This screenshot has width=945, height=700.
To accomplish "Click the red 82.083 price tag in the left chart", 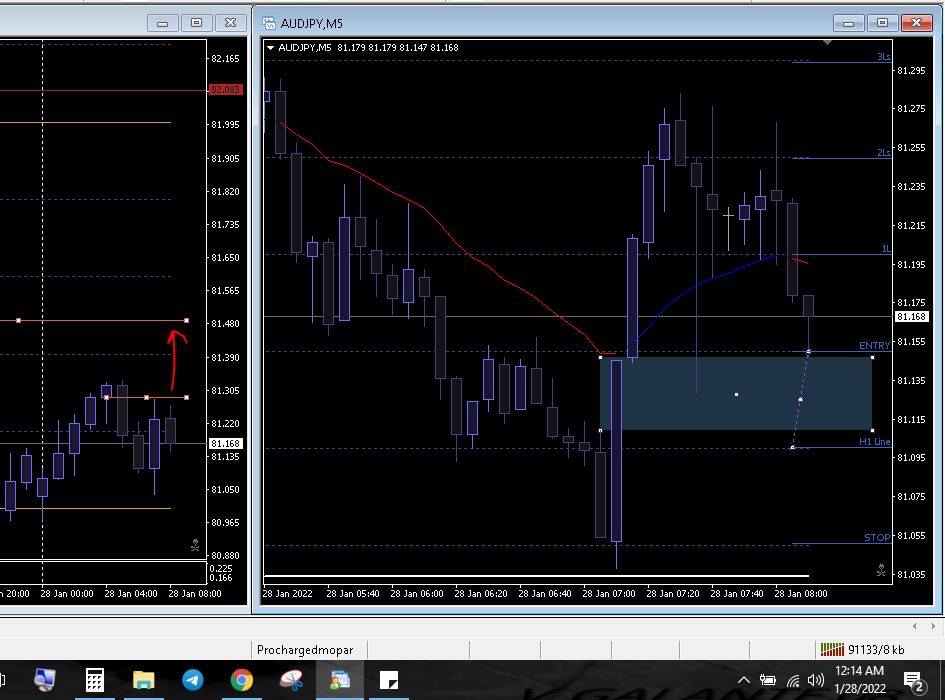I will click(225, 90).
